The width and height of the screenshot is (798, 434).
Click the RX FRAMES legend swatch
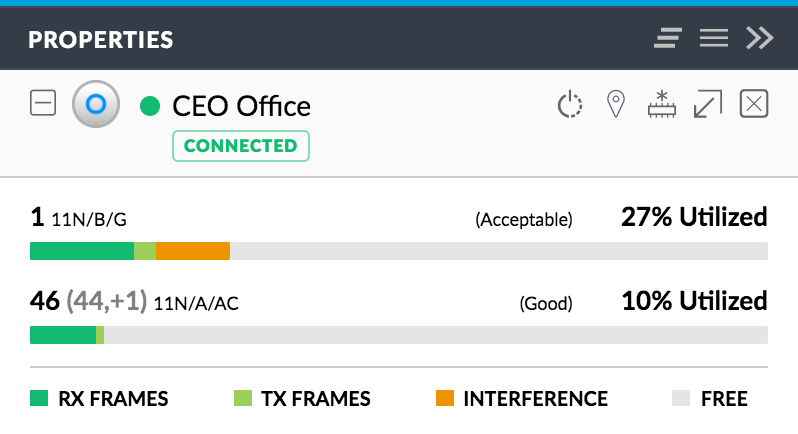[39, 398]
